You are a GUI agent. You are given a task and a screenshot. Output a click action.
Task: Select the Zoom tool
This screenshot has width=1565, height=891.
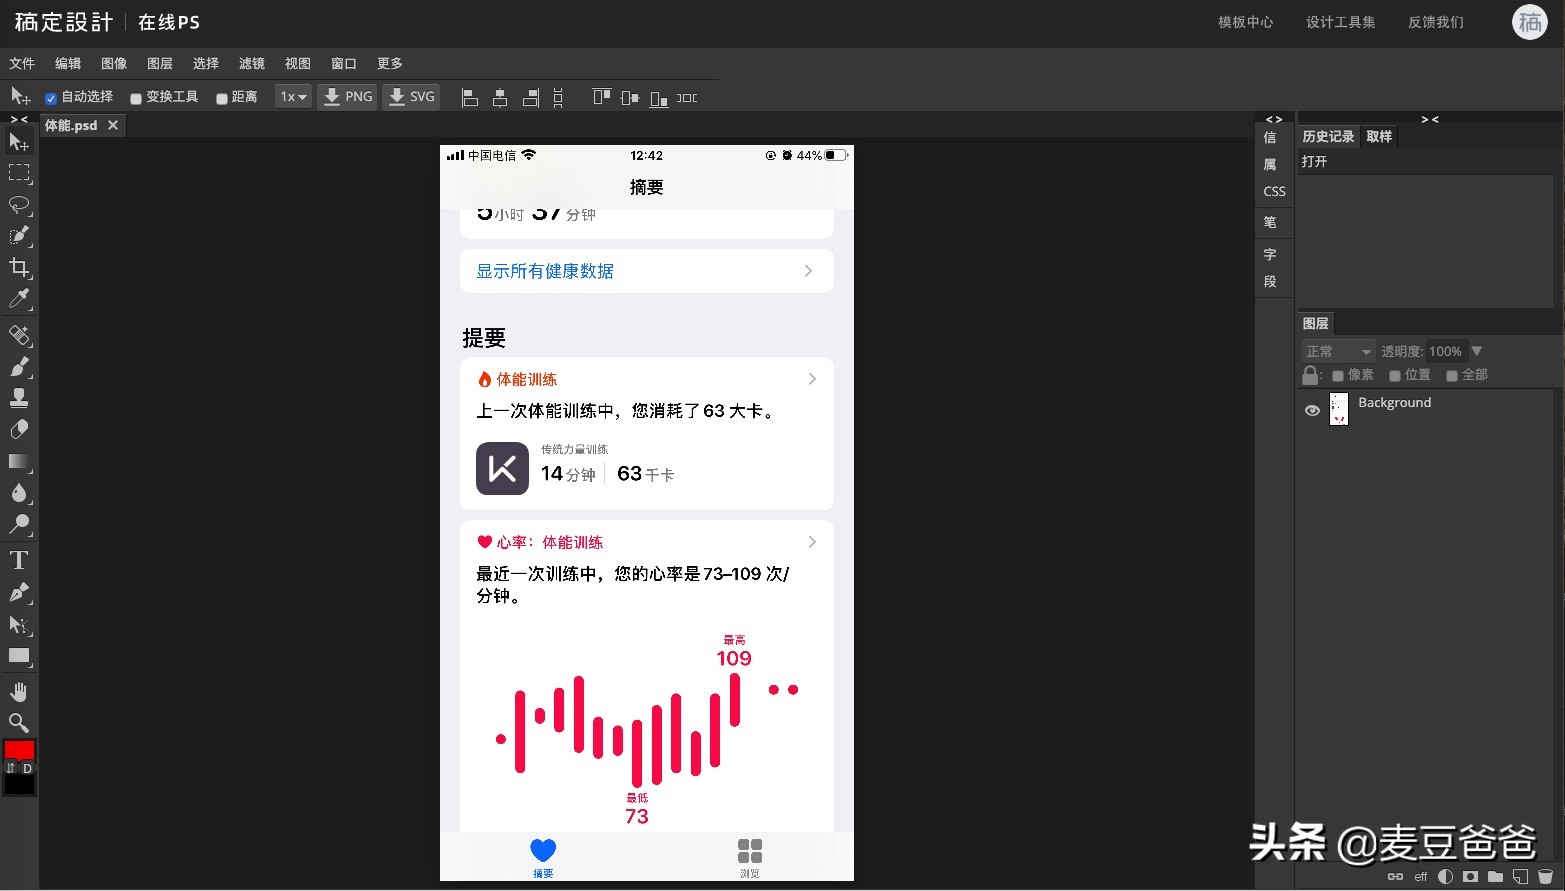[x=19, y=722]
